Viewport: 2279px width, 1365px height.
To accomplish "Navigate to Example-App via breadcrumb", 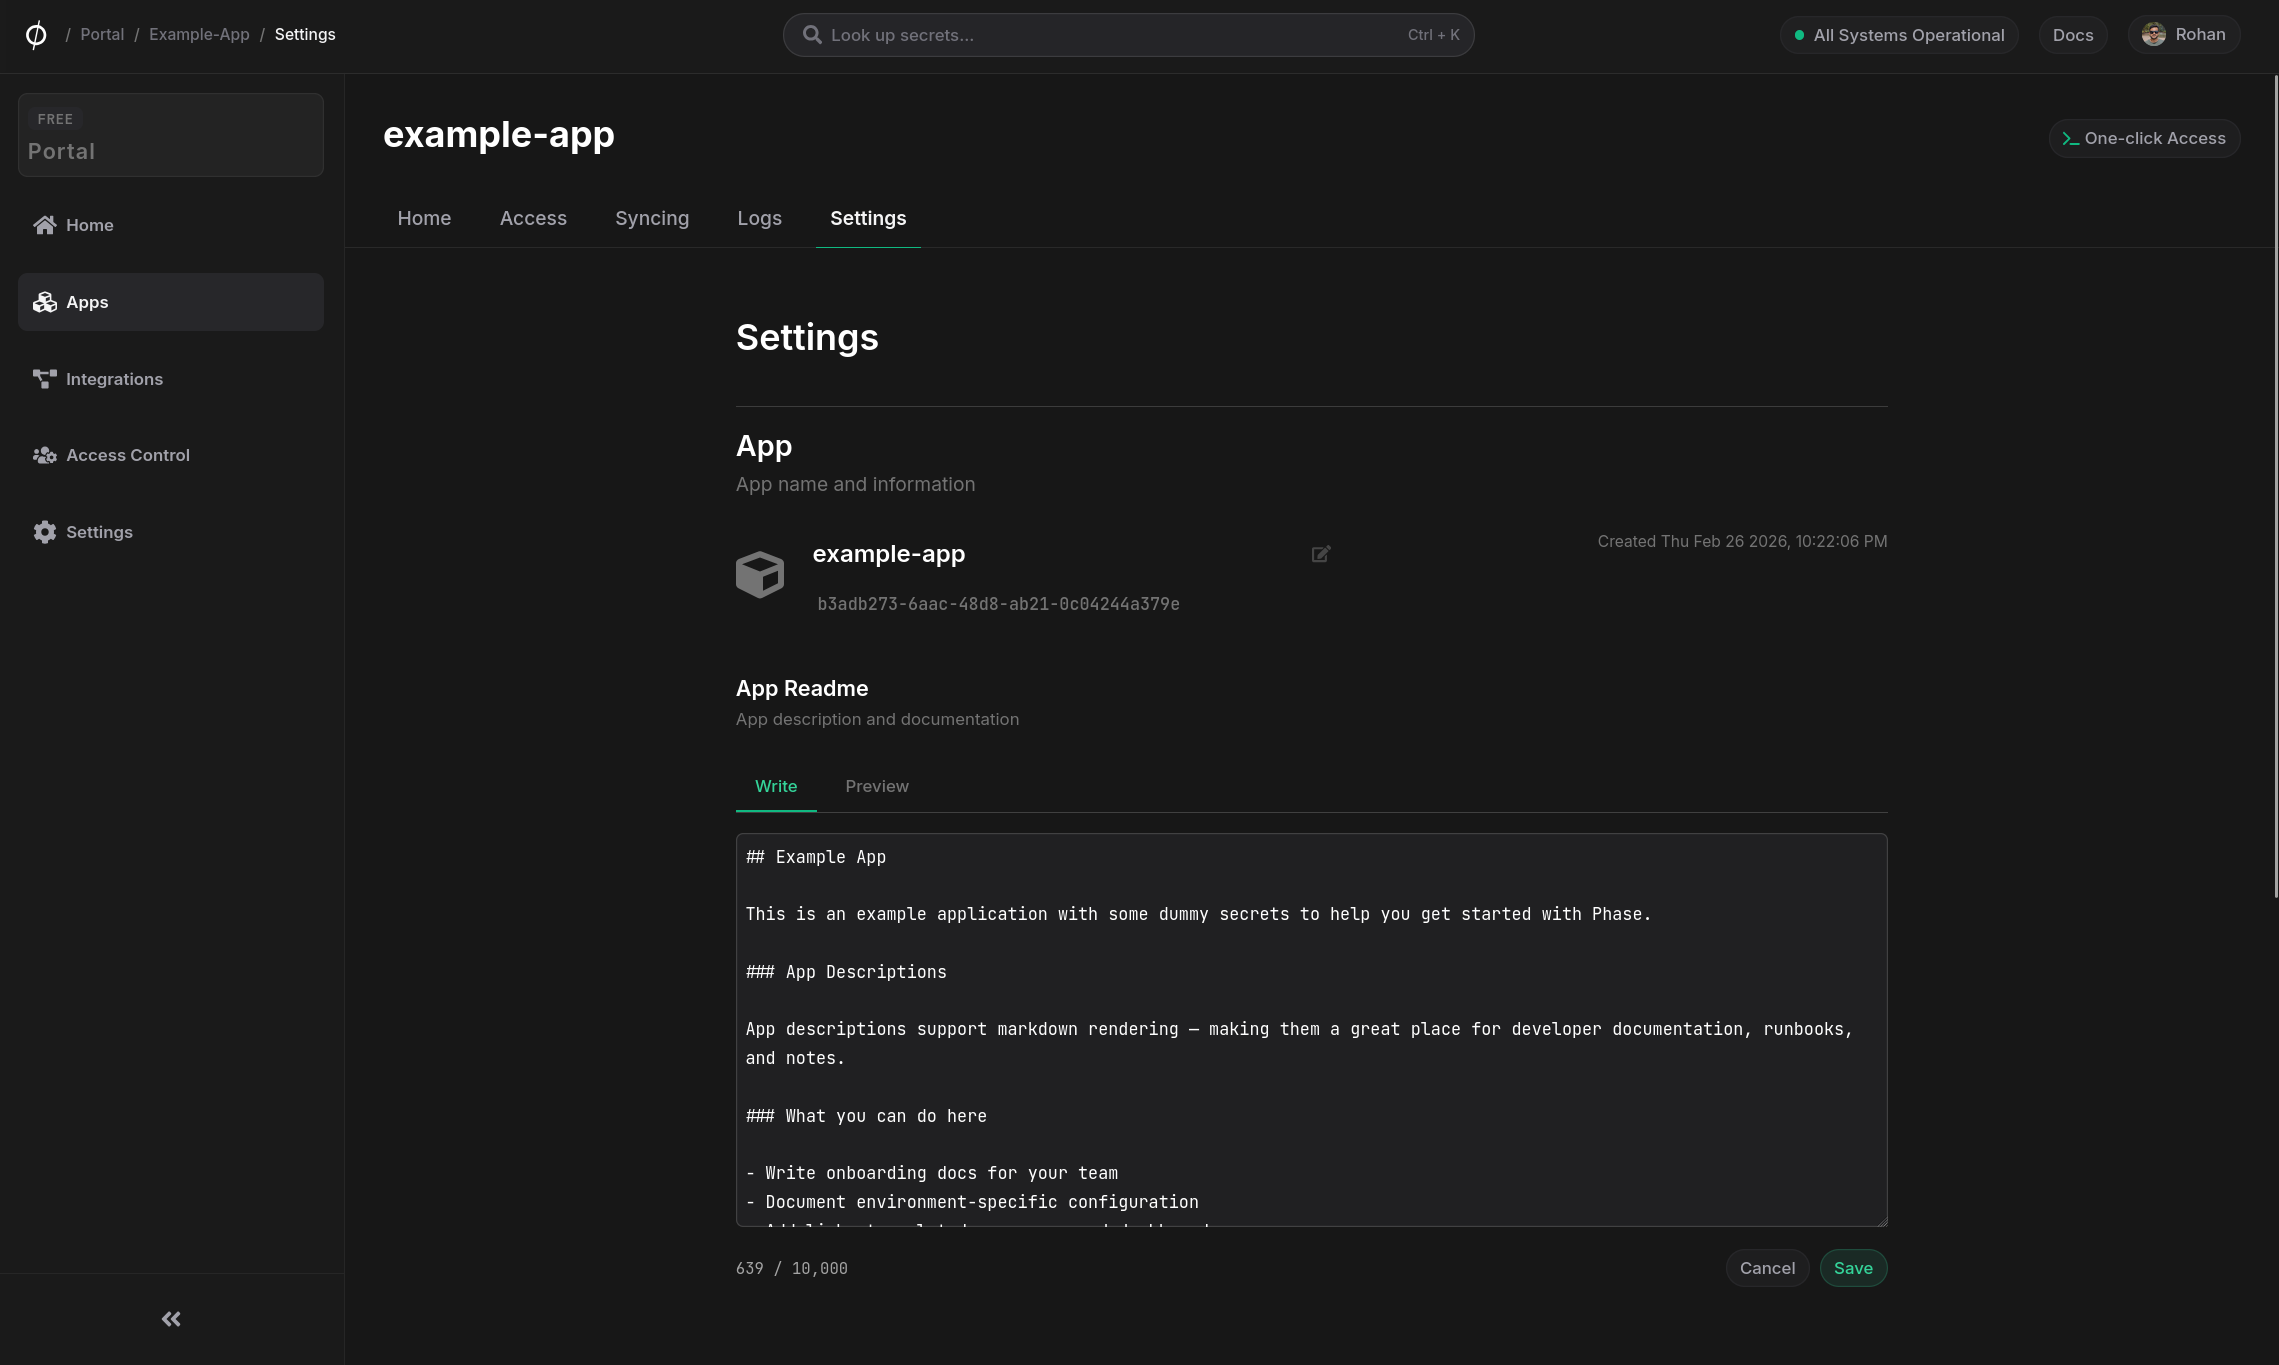I will click(x=198, y=34).
